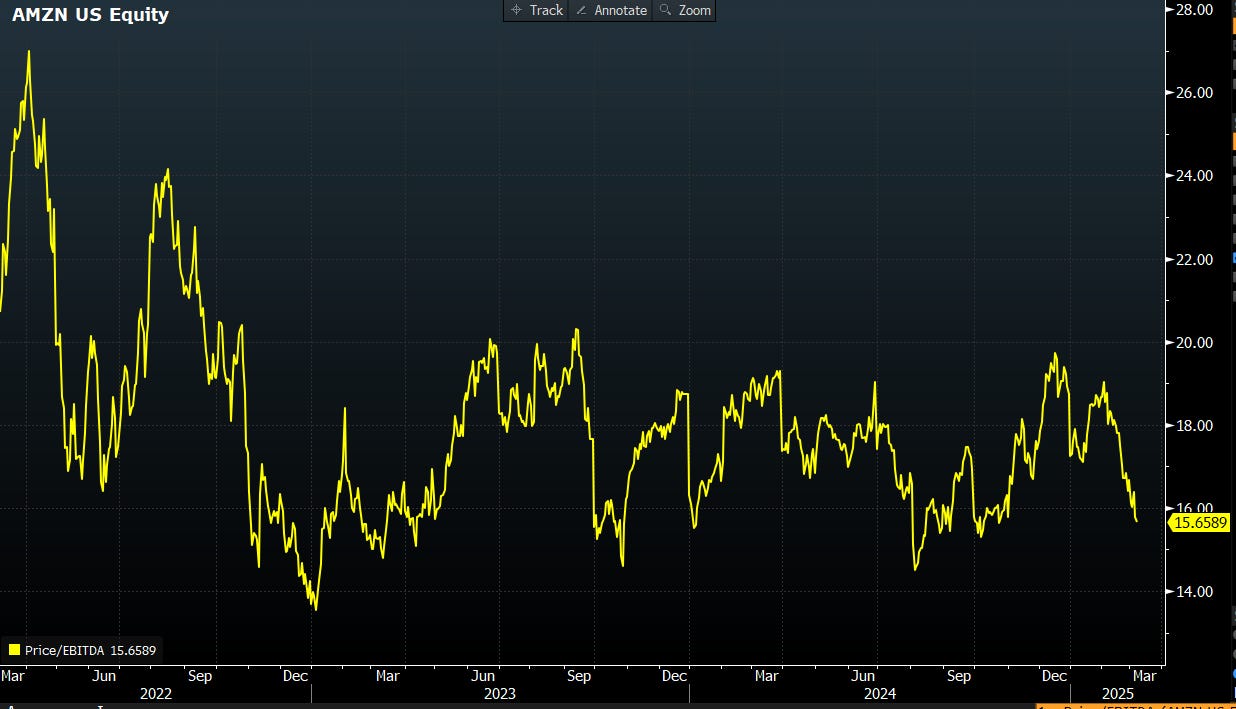Activate the Zoom tool
The image size is (1236, 709).
click(x=684, y=10)
